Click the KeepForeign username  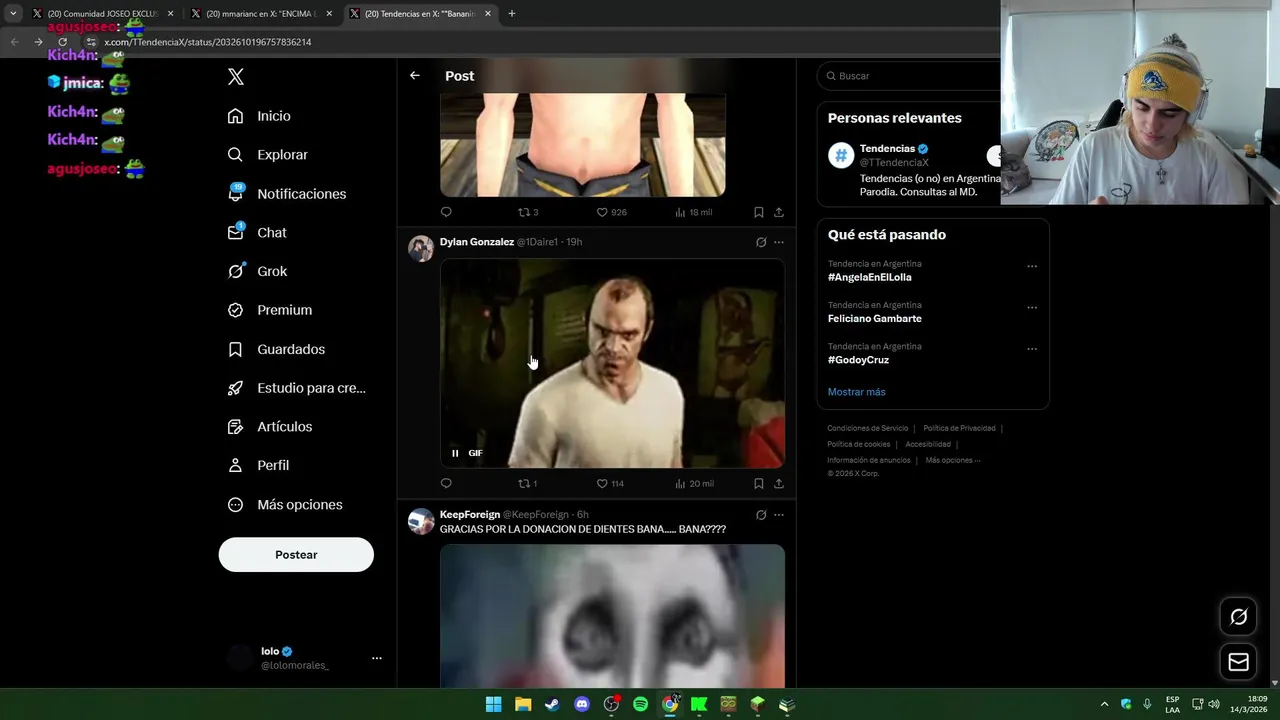470,515
